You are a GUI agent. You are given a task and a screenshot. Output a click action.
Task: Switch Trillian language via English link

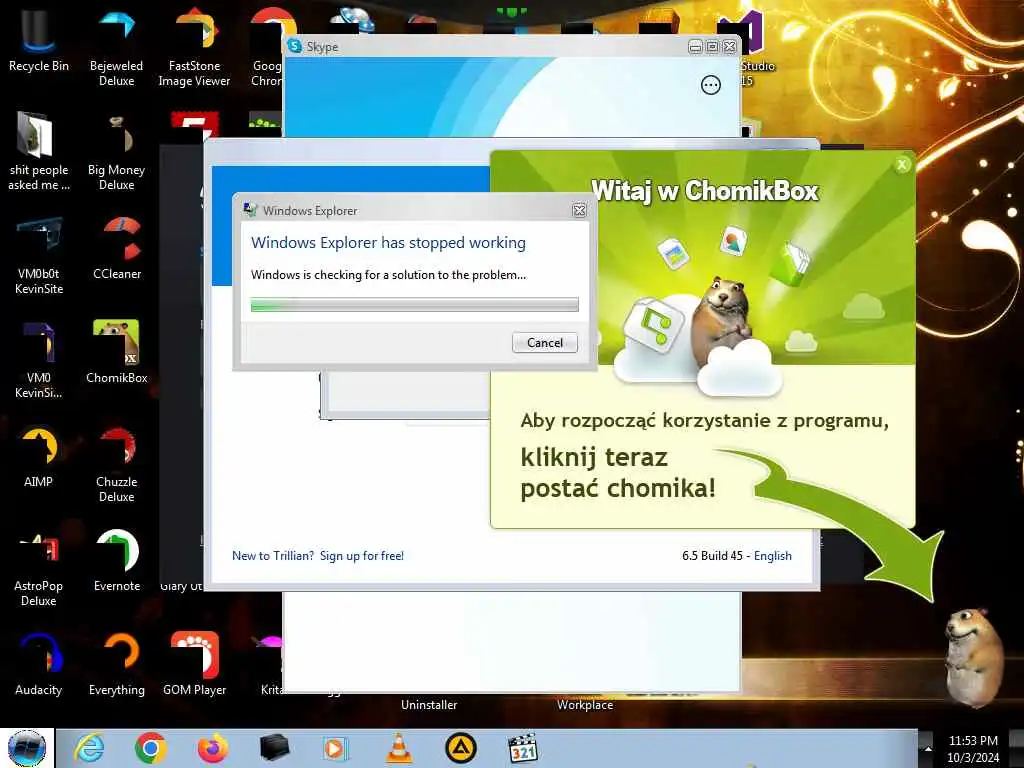[773, 556]
